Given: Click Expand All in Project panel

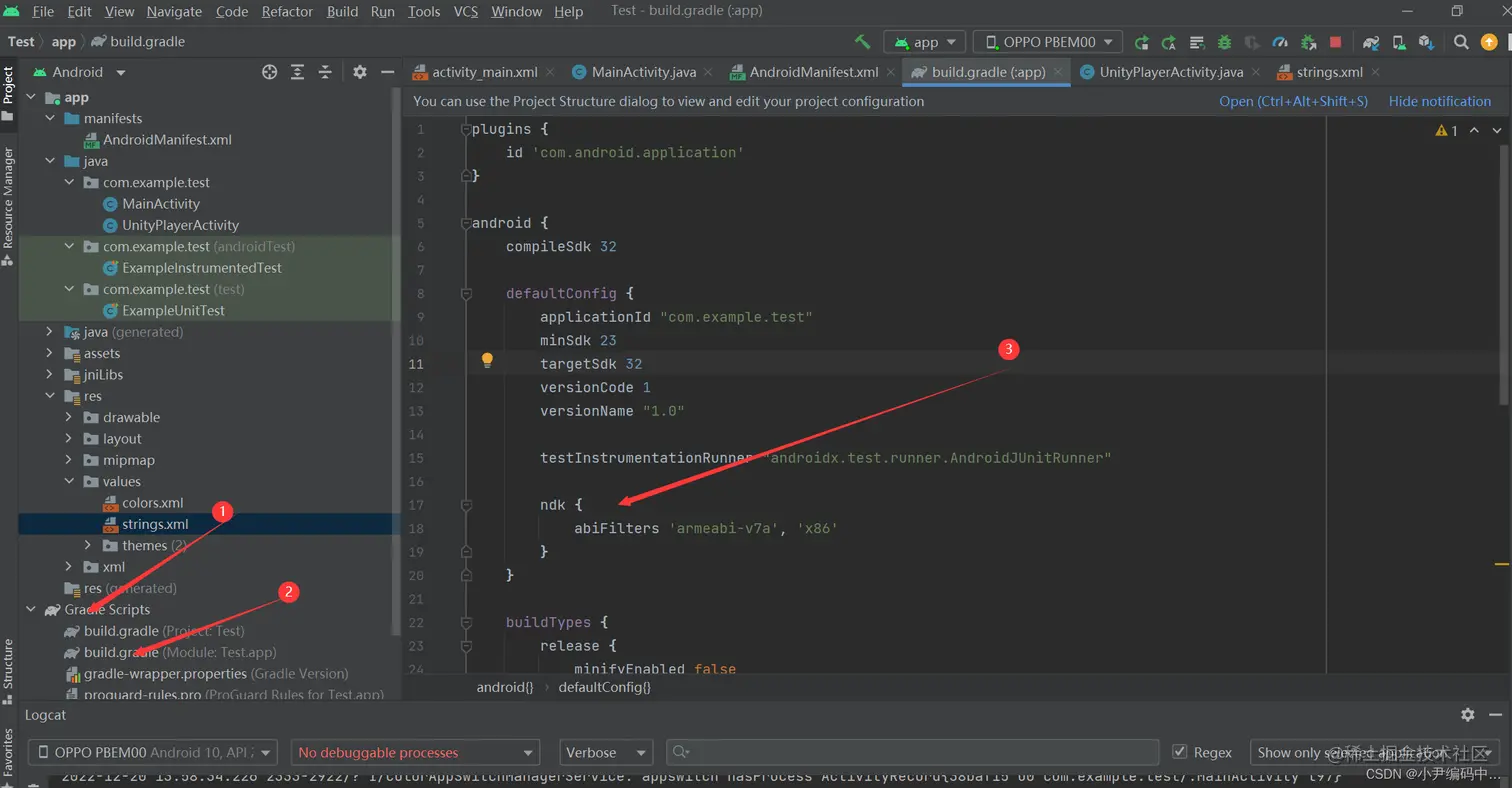Looking at the screenshot, I should (297, 72).
